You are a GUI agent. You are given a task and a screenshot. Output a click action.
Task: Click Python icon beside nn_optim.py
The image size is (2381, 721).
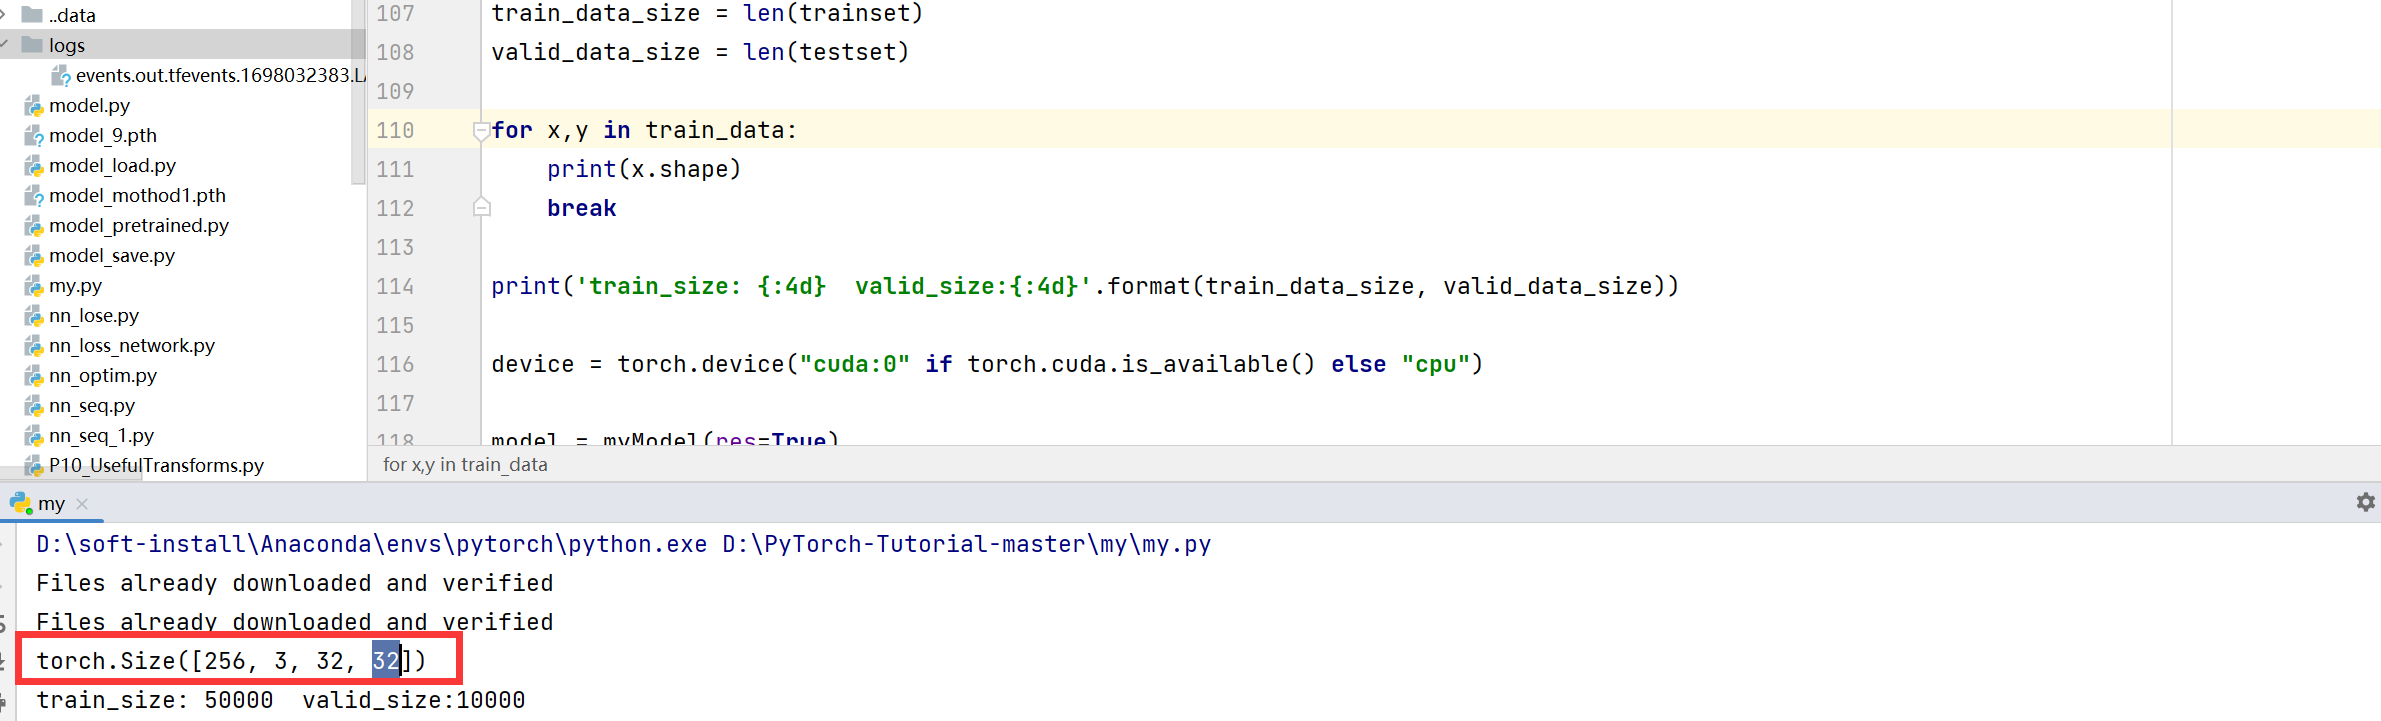click(x=34, y=376)
